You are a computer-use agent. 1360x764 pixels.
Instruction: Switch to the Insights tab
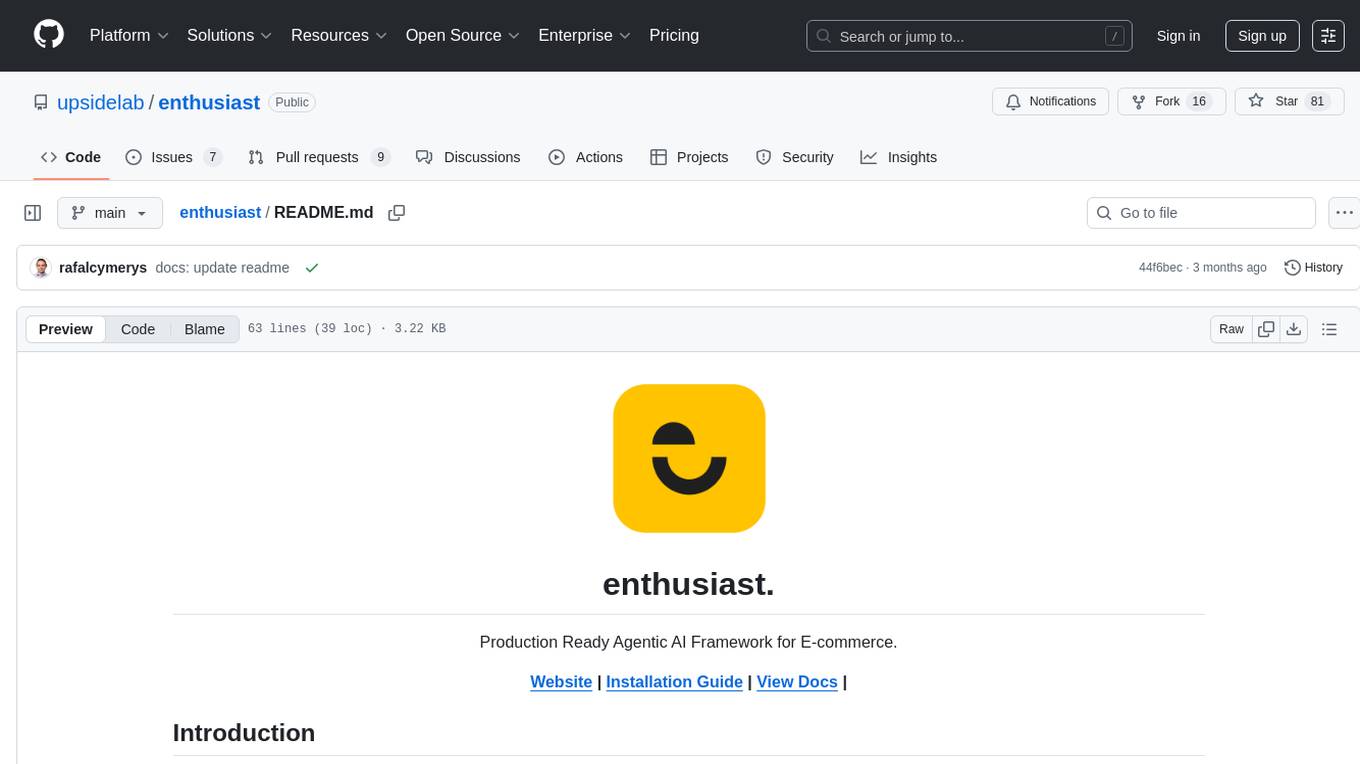pyautogui.click(x=899, y=157)
